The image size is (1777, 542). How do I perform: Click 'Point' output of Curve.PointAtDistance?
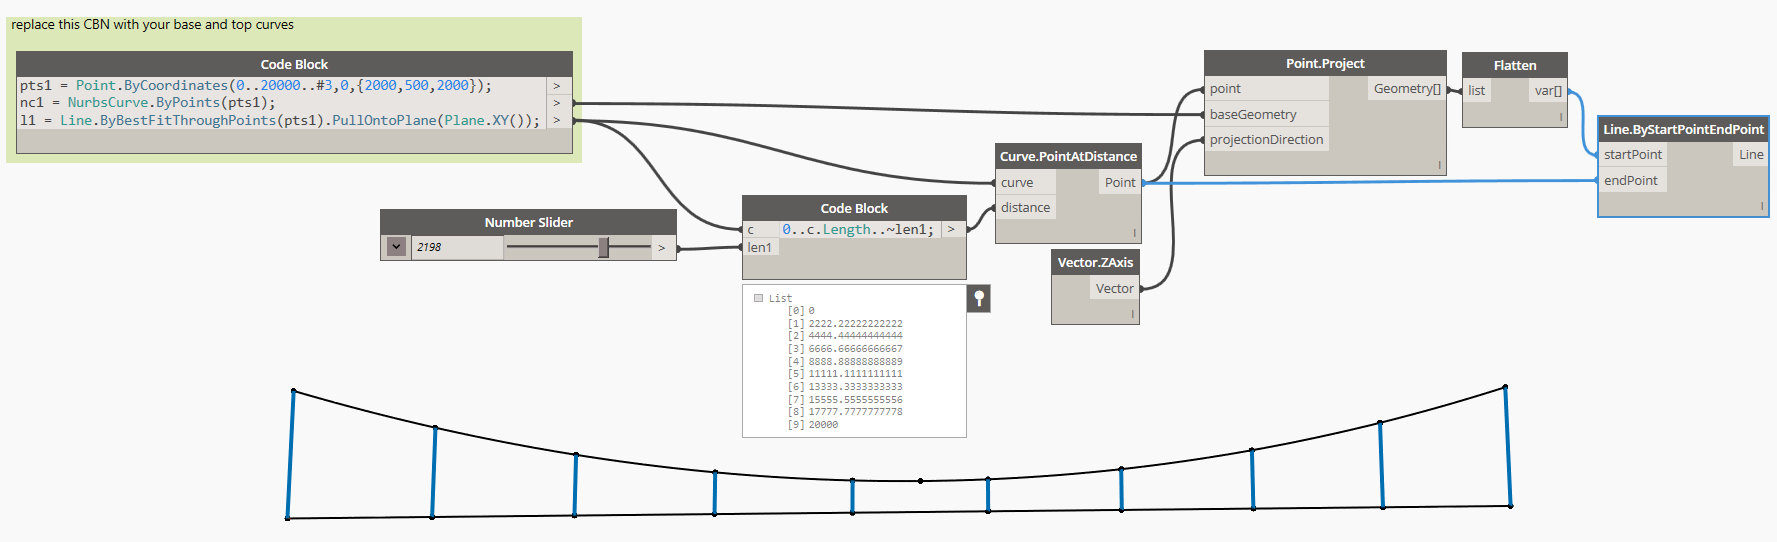(1119, 182)
